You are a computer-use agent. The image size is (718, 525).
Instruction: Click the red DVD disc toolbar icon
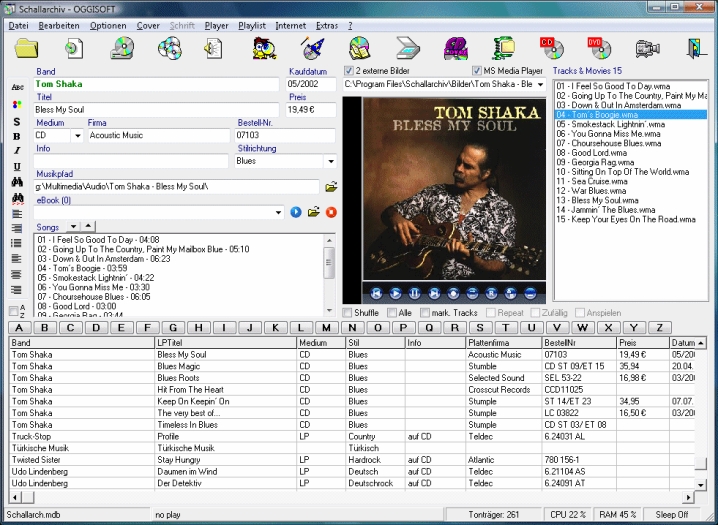coord(599,48)
